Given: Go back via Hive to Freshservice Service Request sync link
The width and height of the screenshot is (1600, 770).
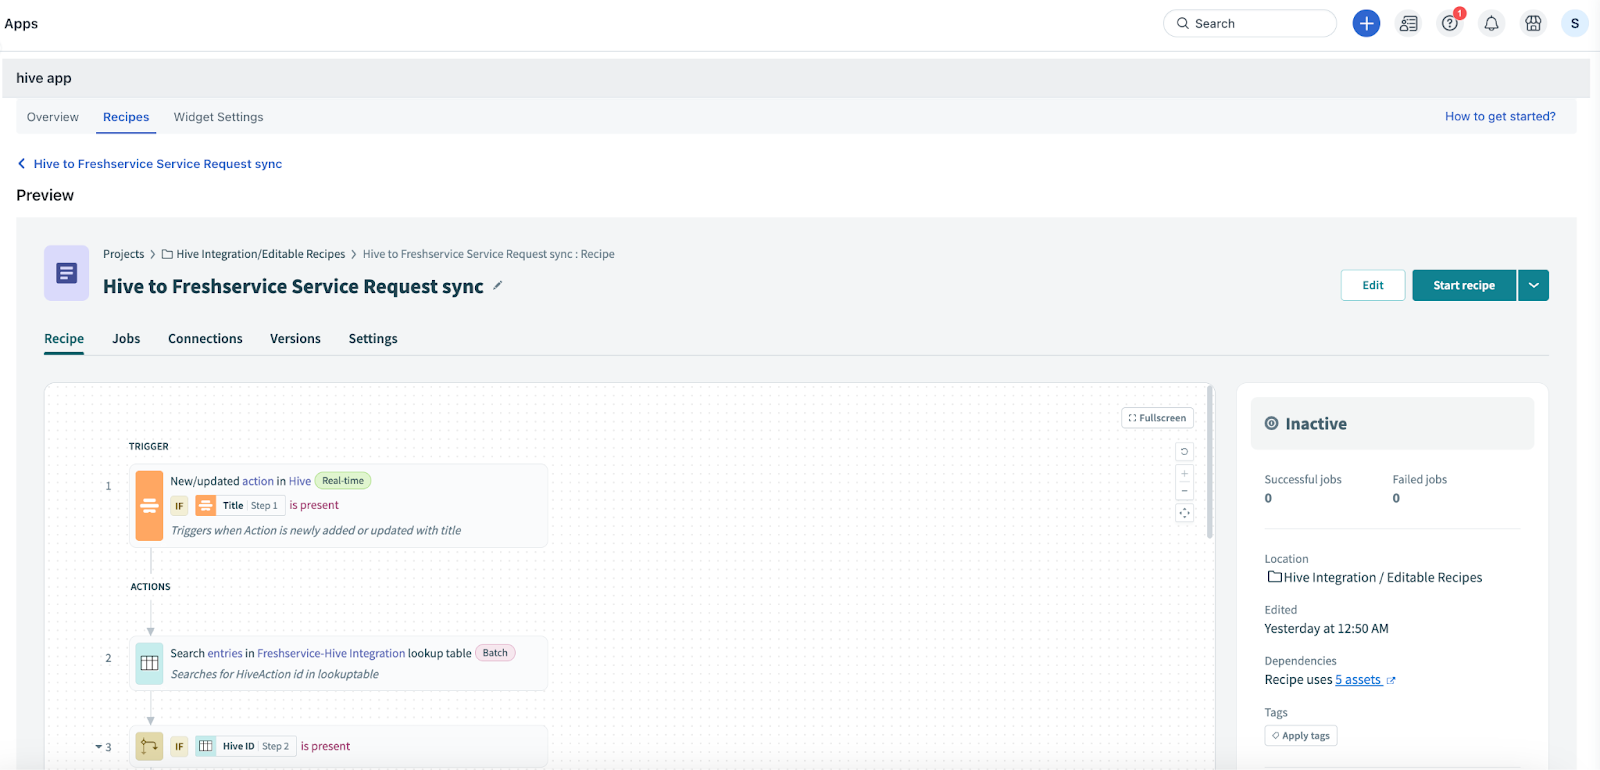Looking at the screenshot, I should click(x=158, y=164).
